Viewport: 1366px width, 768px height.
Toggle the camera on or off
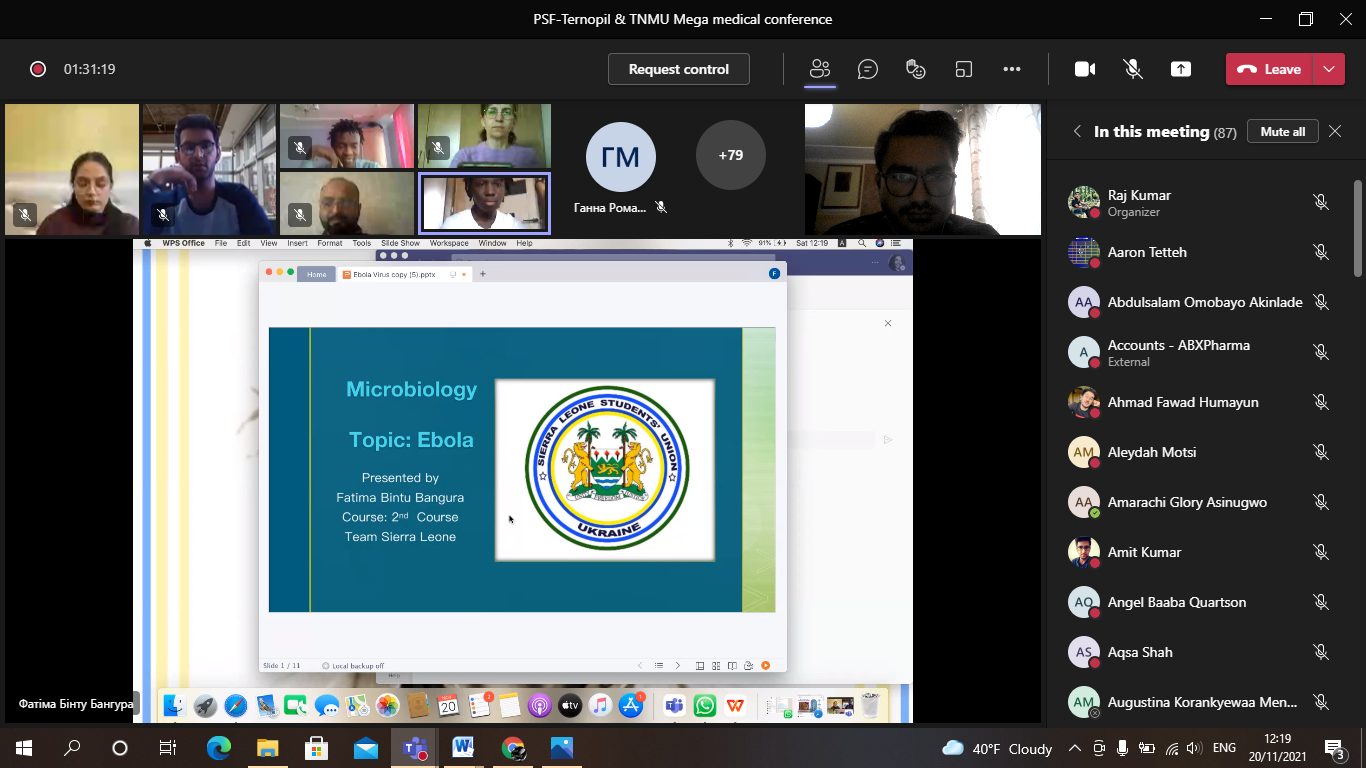pos(1084,69)
